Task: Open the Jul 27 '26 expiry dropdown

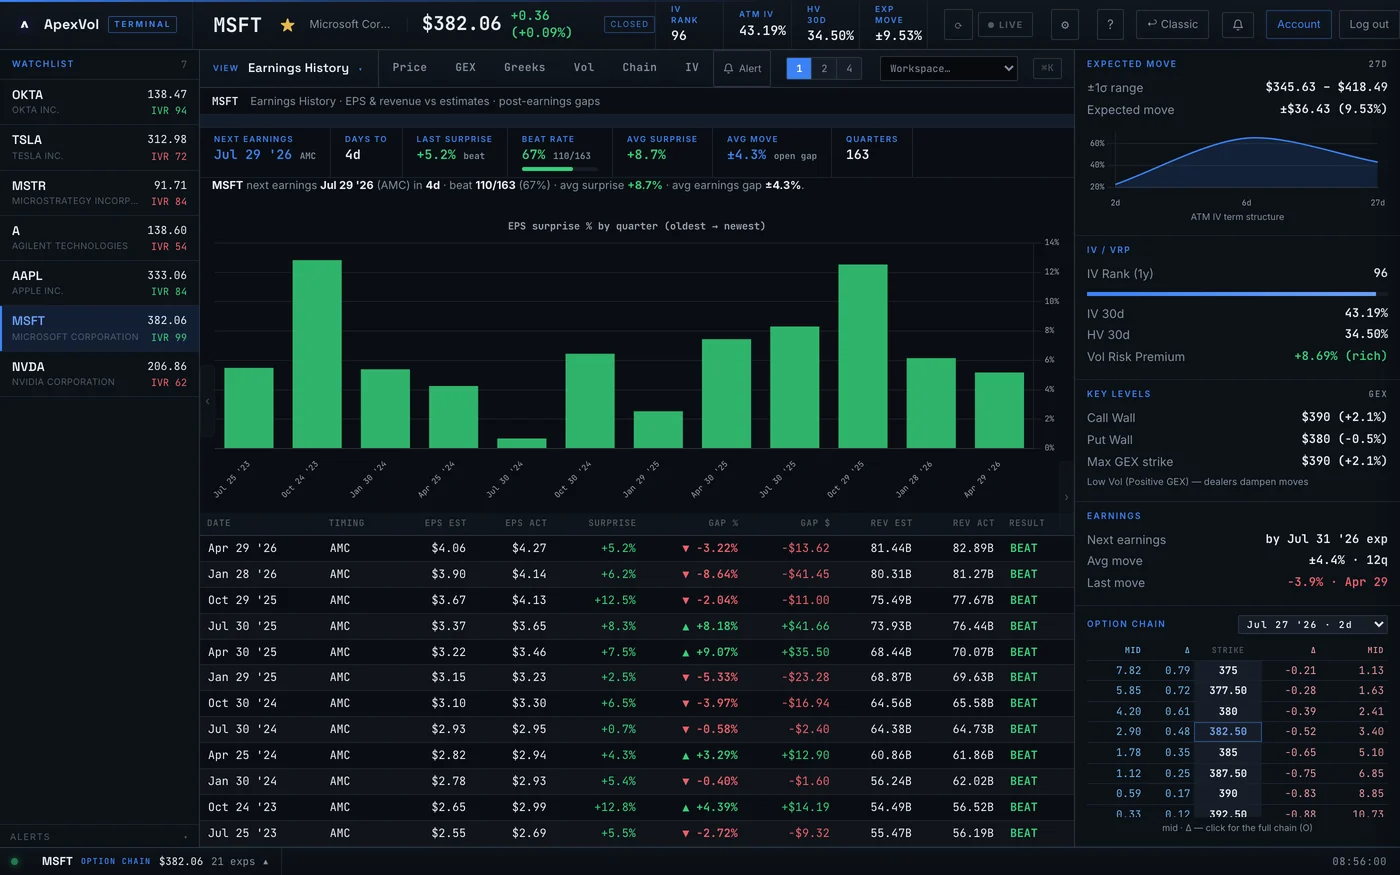Action: [x=1313, y=624]
